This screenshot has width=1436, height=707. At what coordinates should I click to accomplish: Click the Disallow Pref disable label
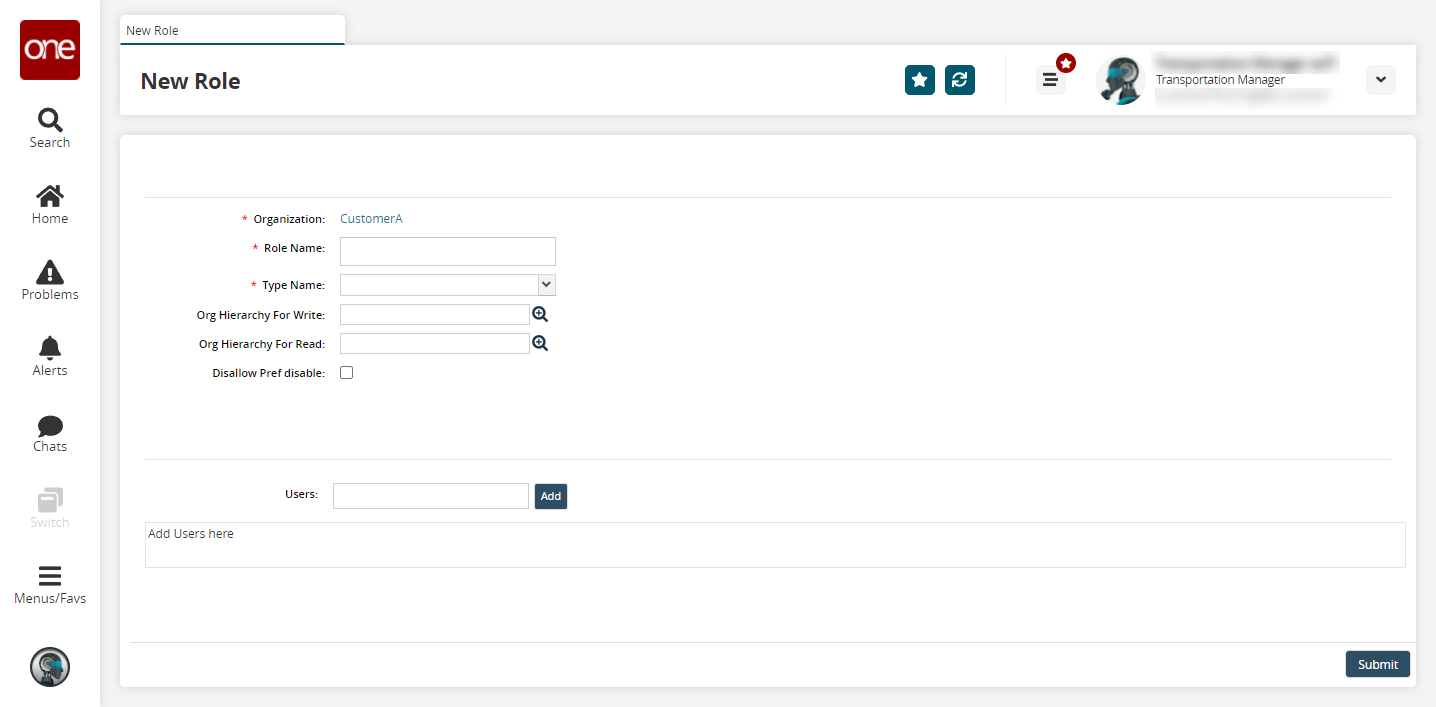pyautogui.click(x=269, y=373)
